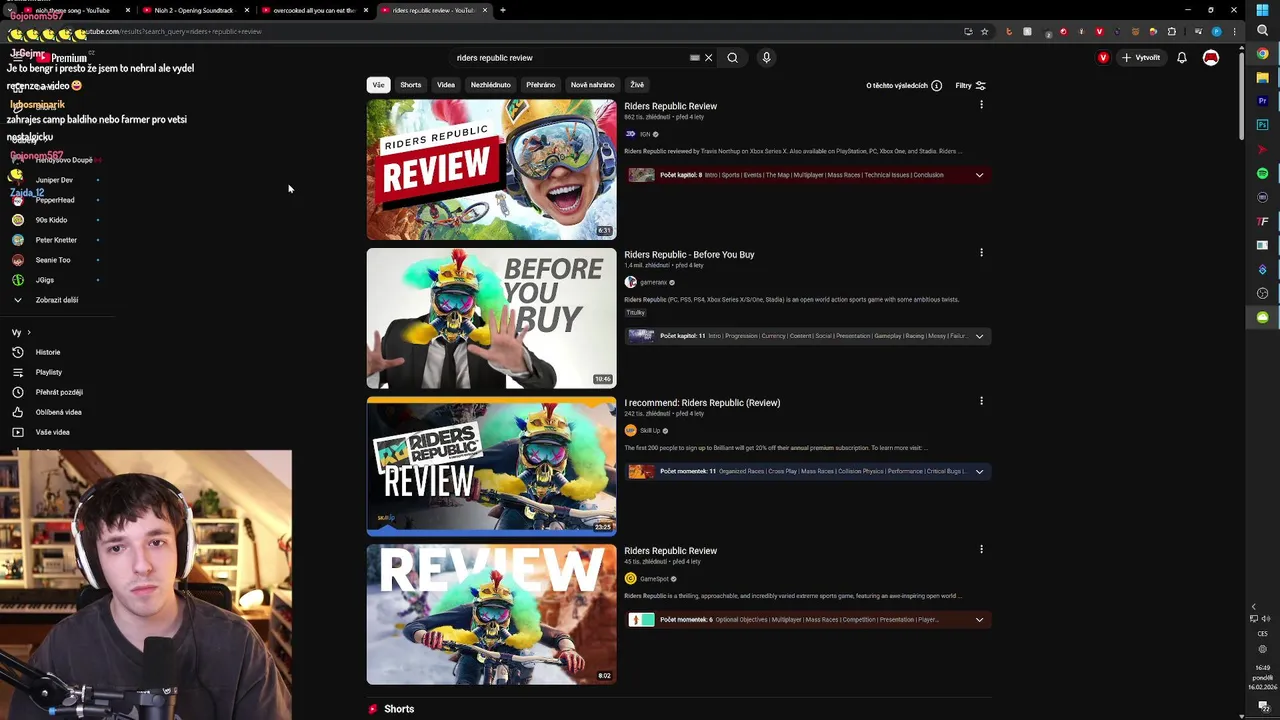Open 'I recommend: Riders Republic (Review)' title
This screenshot has width=1280, height=720.
(x=702, y=403)
